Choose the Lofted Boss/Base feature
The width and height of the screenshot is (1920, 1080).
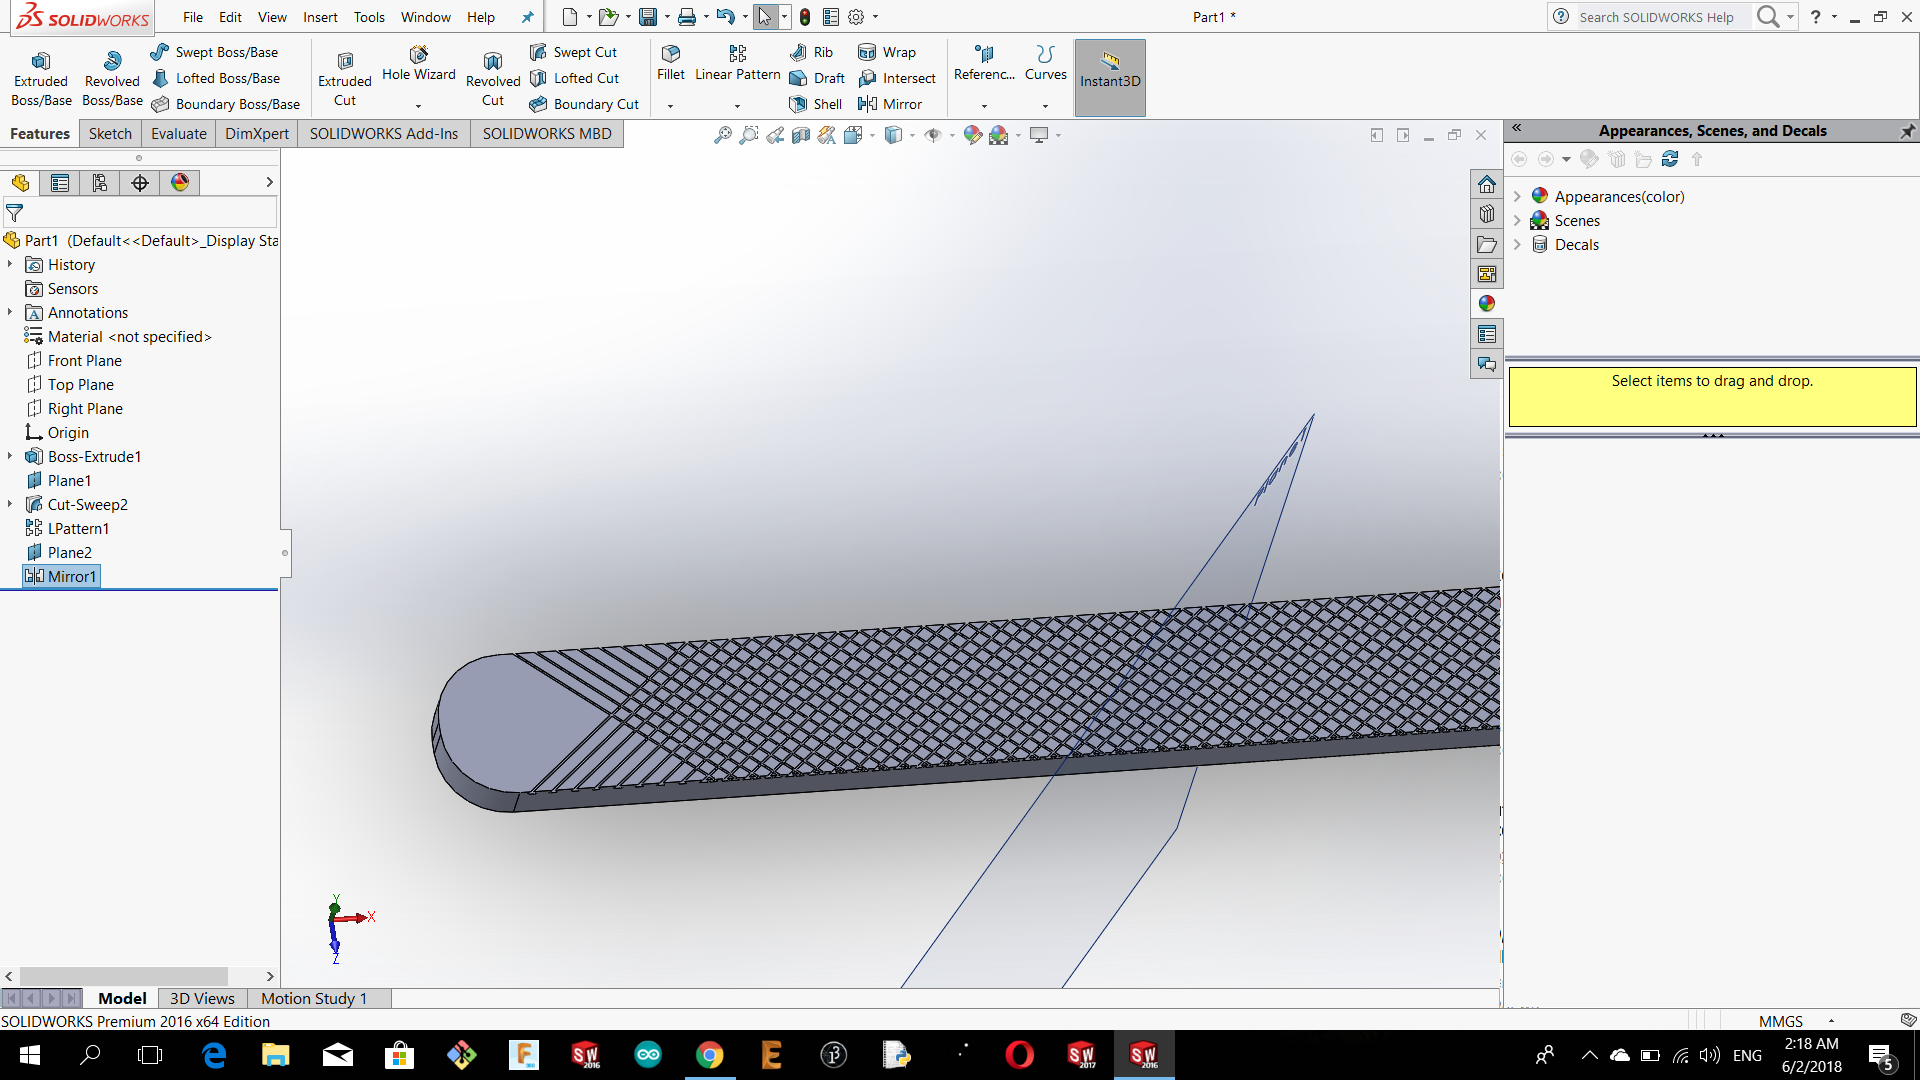tap(216, 78)
